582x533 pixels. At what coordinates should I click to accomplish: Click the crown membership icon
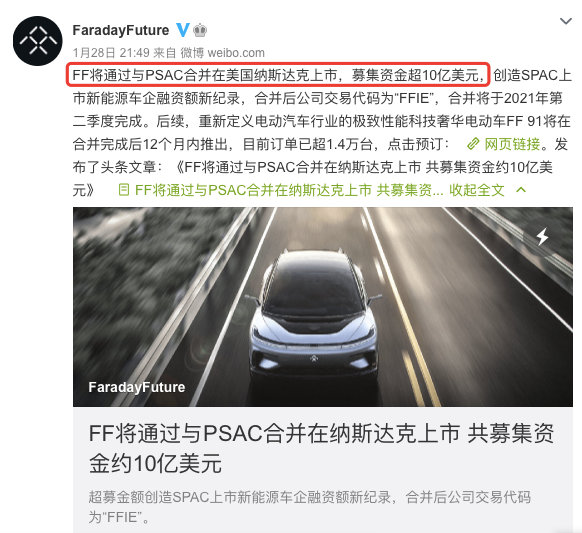tap(200, 30)
